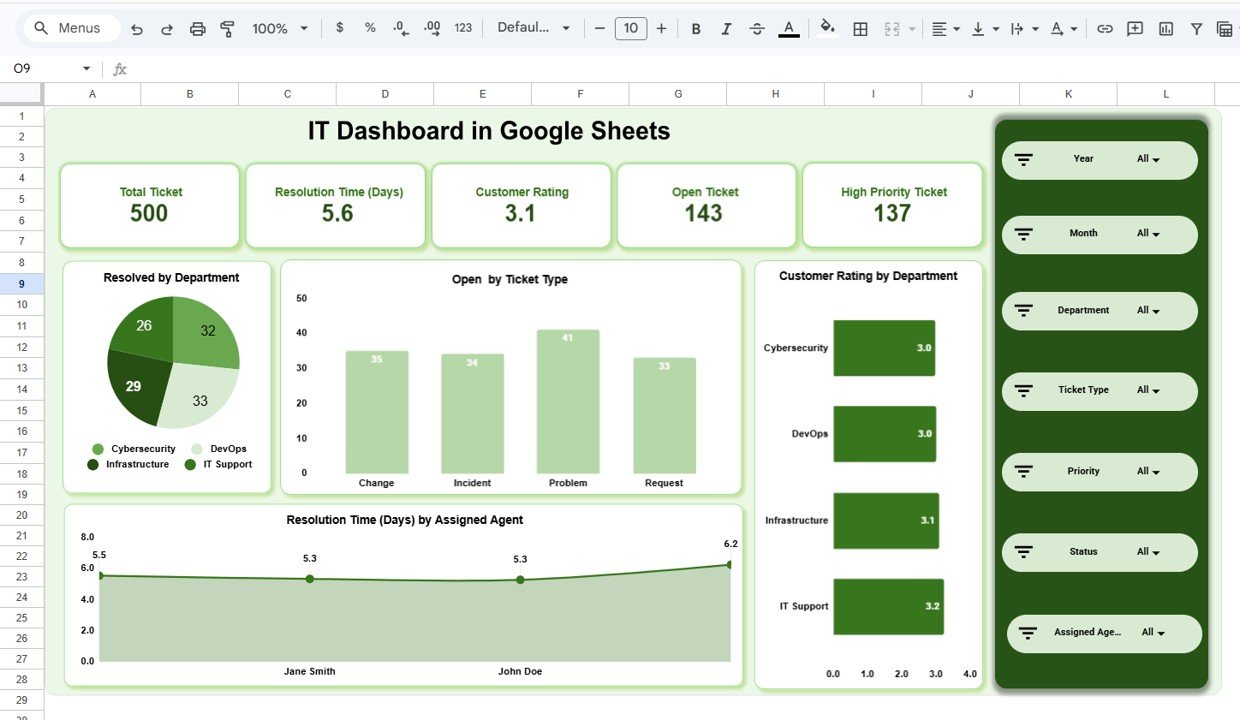Viewport: 1240px width, 720px height.
Task: Print the spreadsheet
Action: click(x=197, y=28)
